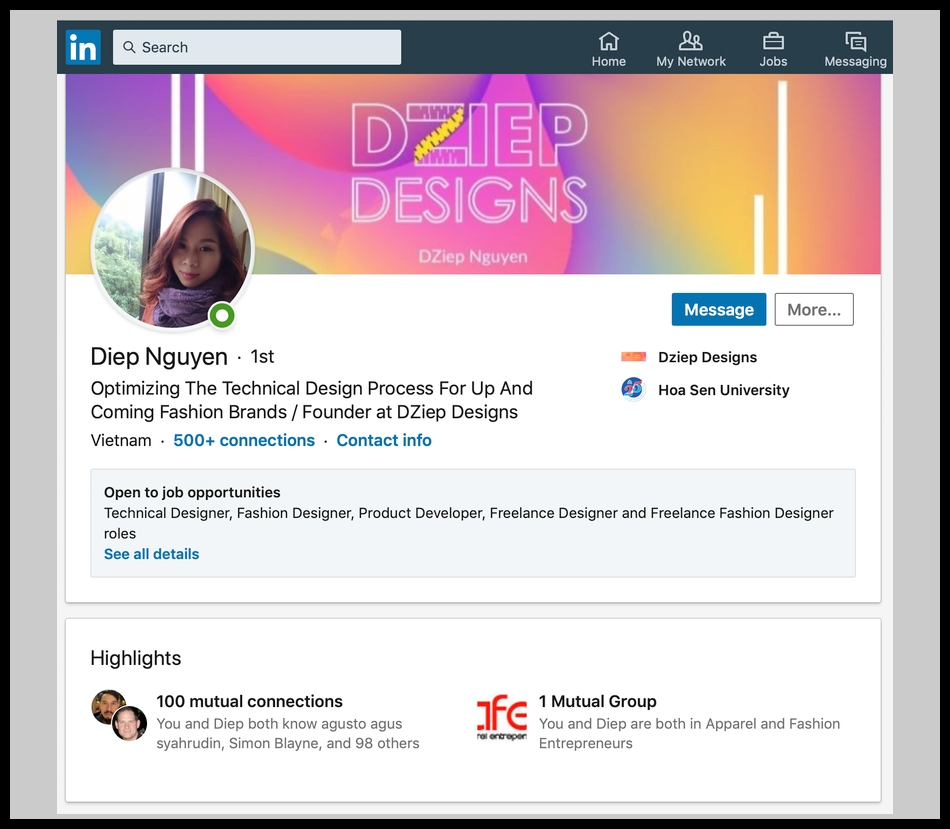This screenshot has width=950, height=829.
Task: Open the 100 mutual connections highlight
Action: coord(249,701)
